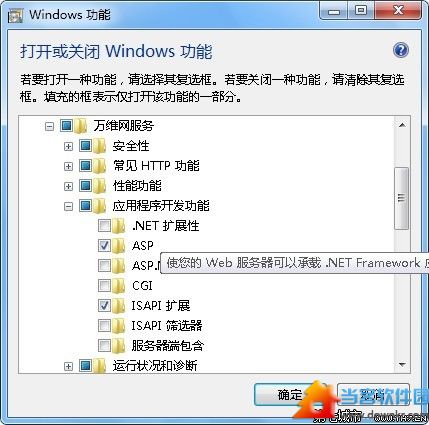The width and height of the screenshot is (429, 425).
Task: Select the ISAPI 筛选器 folder icon
Action: tap(118, 326)
